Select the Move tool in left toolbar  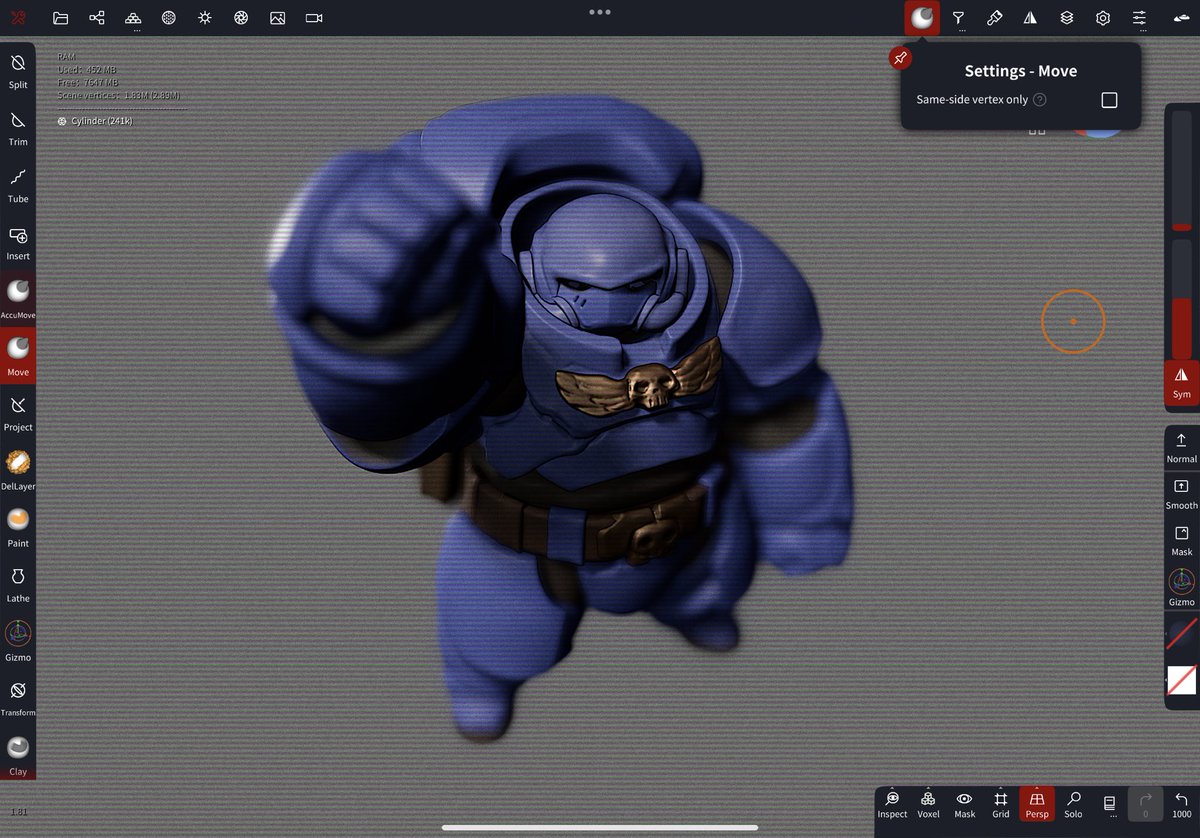(18, 355)
